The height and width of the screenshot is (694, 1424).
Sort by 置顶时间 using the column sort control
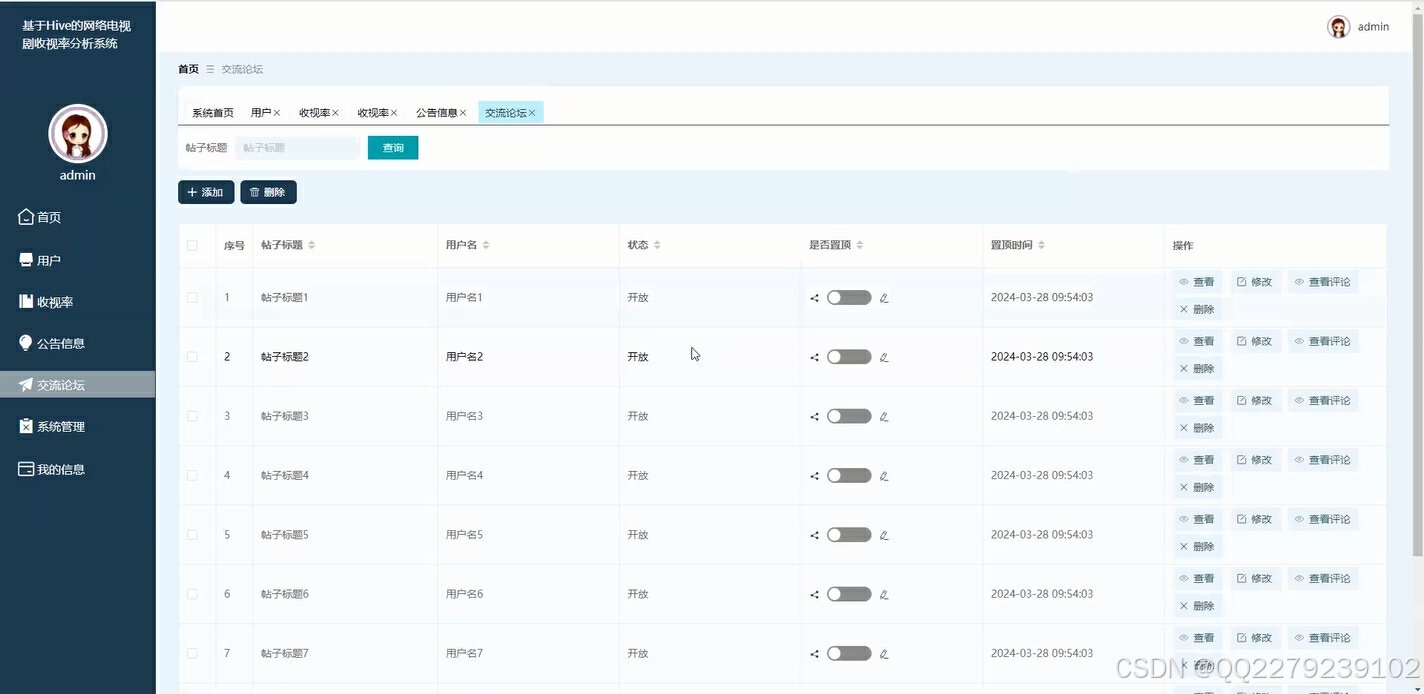pos(1041,244)
